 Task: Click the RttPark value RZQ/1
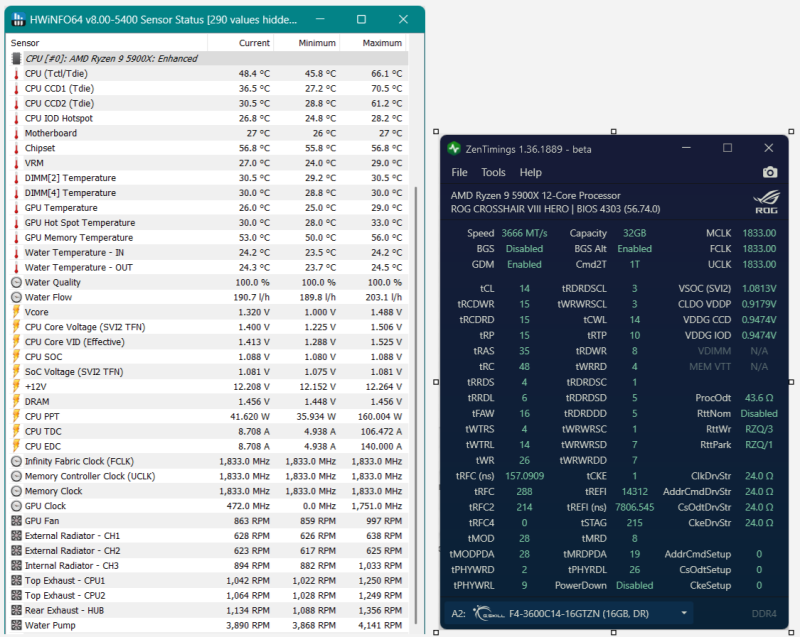(x=759, y=445)
